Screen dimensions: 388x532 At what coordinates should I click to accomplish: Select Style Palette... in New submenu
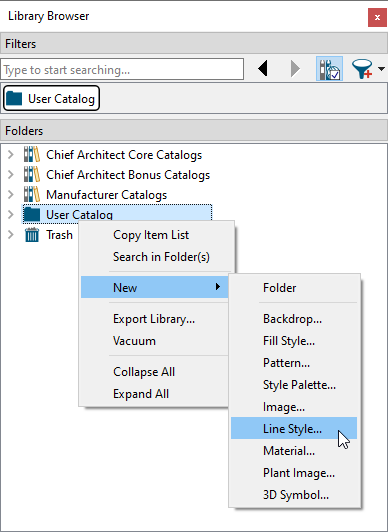(x=294, y=385)
